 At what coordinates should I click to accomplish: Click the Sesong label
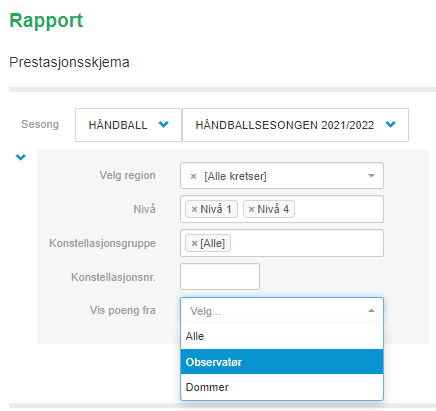tap(40, 124)
